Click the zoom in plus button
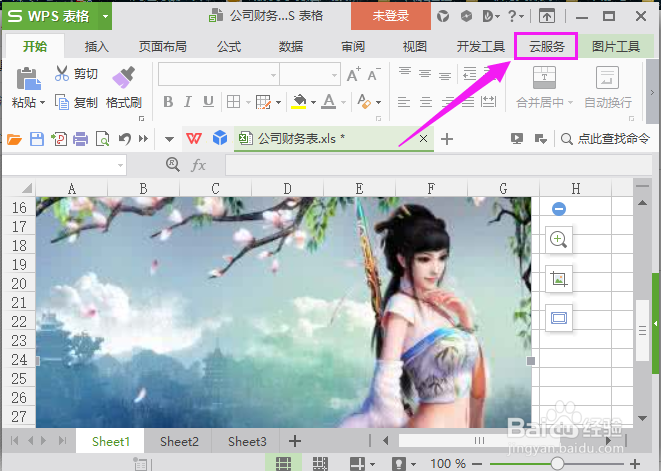Viewport: 661px width, 471px height. click(635, 464)
